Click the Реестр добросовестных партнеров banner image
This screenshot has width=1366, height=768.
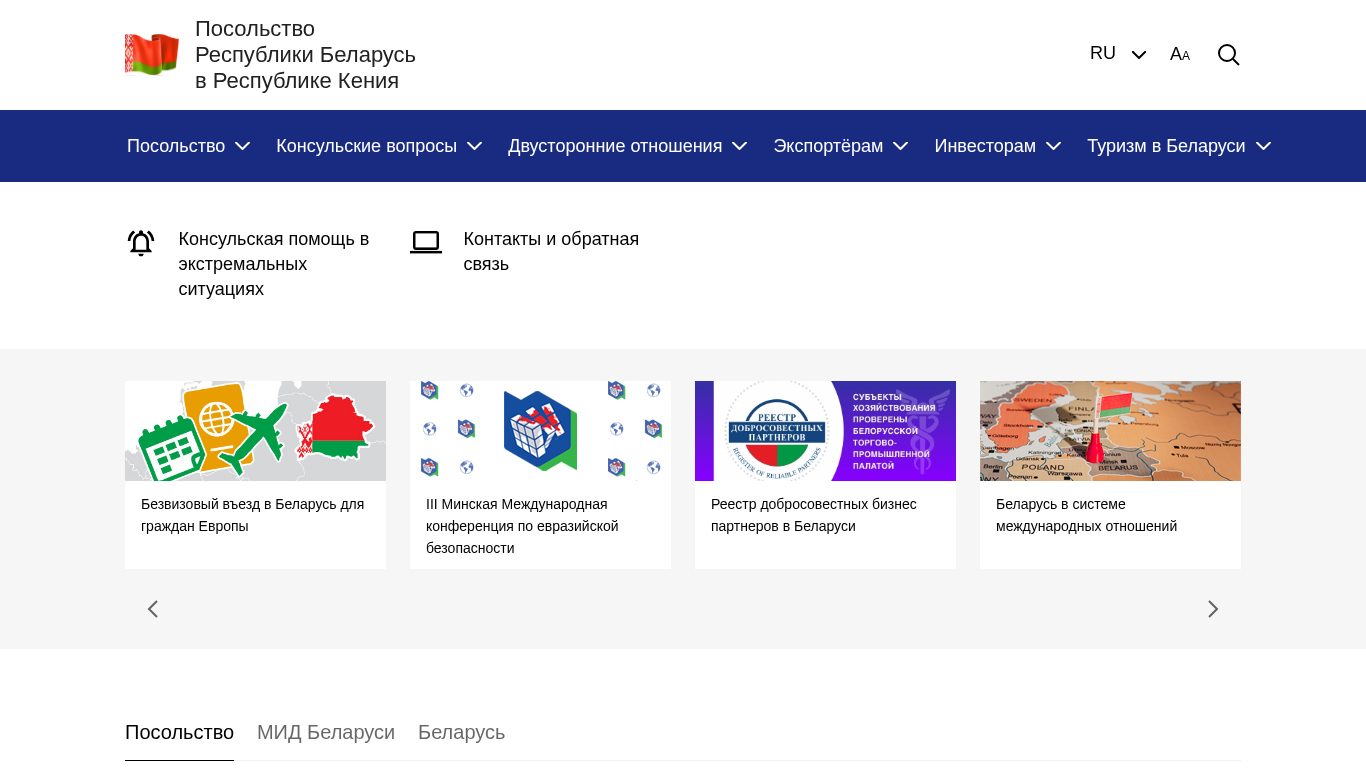point(825,431)
